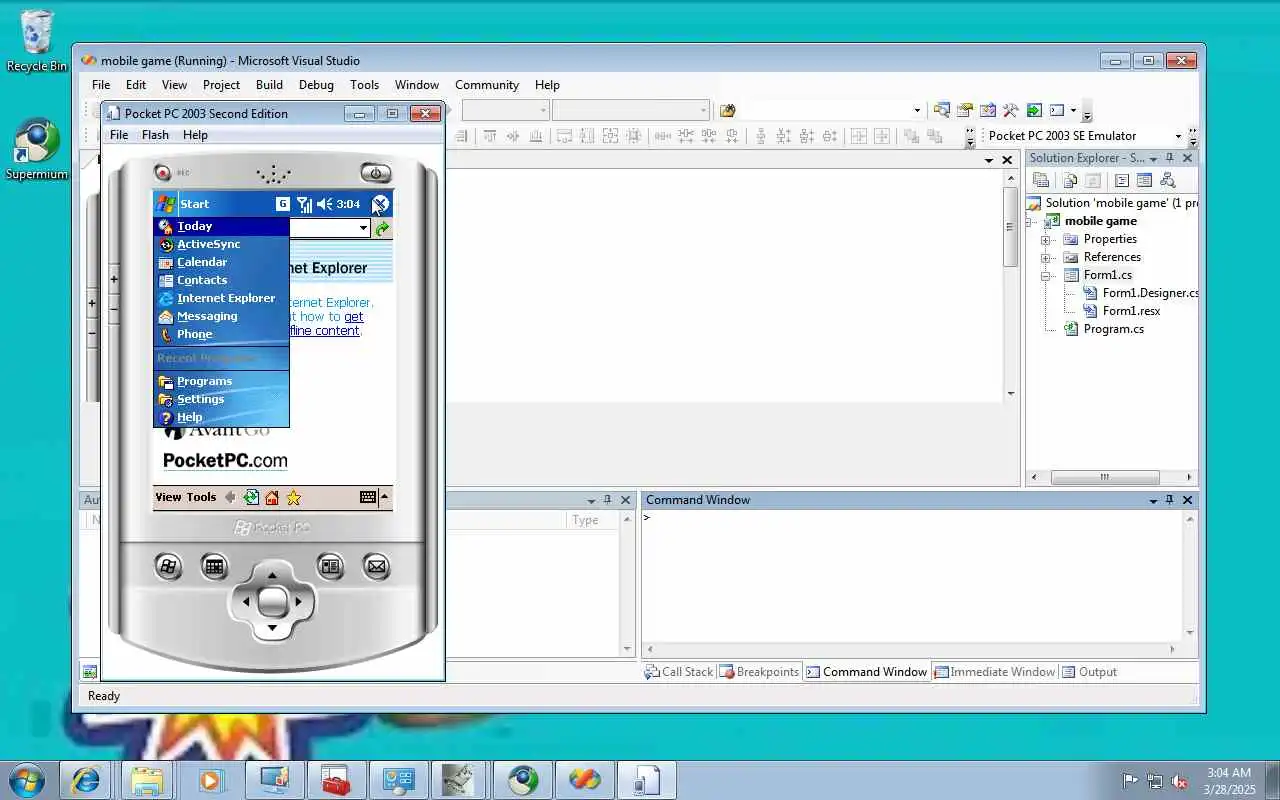Click the Back arrow in Pocket IE toolbar
The image size is (1280, 800).
pyautogui.click(x=230, y=497)
